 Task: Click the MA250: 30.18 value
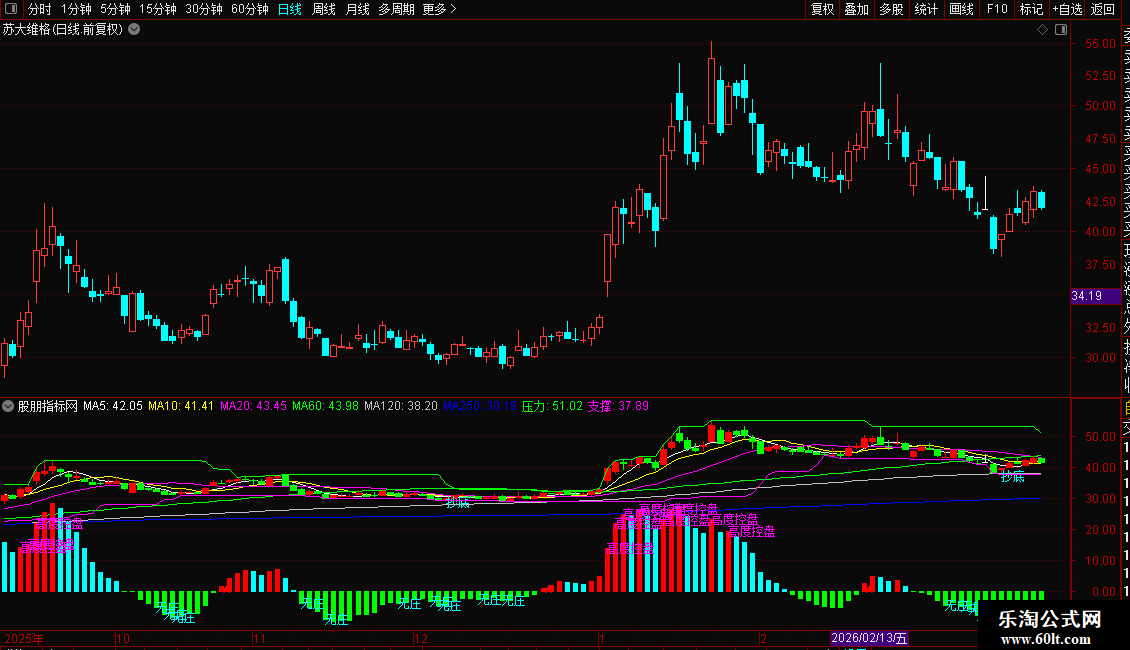(479, 406)
